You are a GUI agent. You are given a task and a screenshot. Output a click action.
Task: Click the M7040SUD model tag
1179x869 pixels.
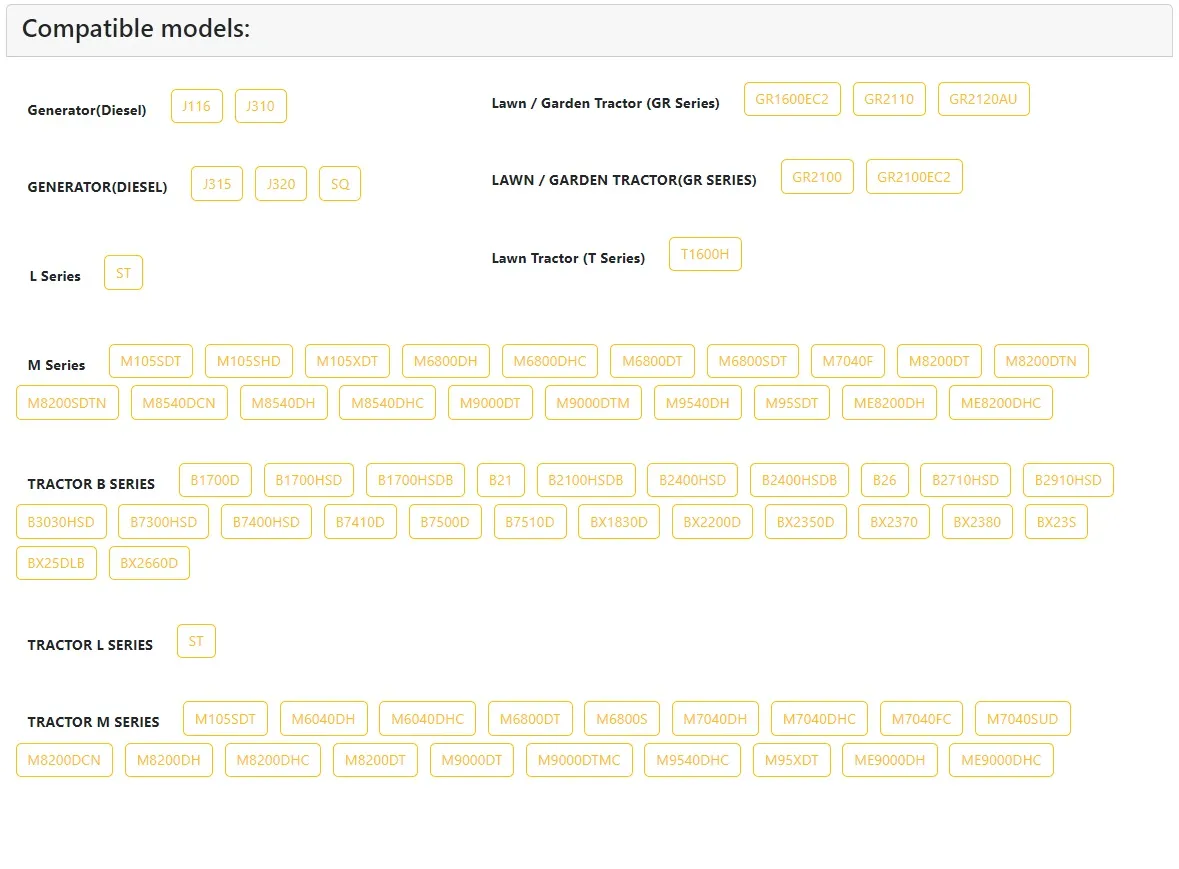1022,719
